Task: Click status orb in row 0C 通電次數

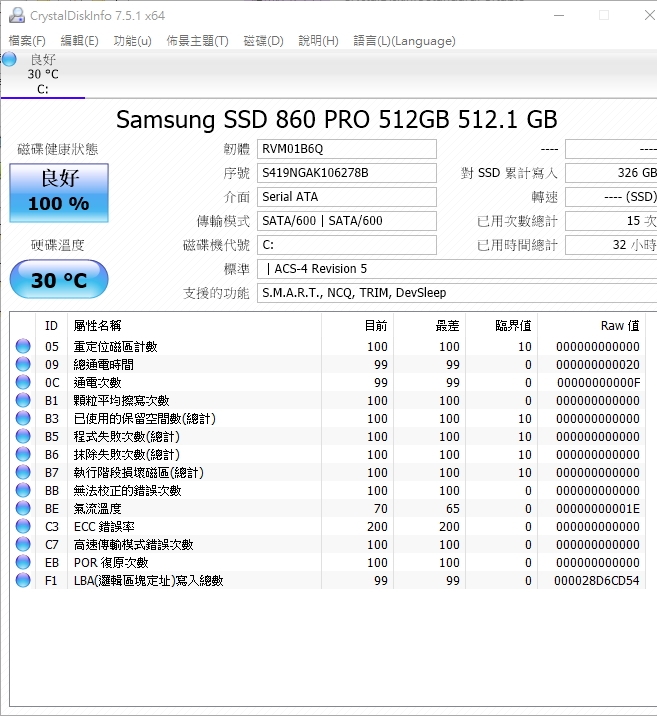Action: coord(23,382)
